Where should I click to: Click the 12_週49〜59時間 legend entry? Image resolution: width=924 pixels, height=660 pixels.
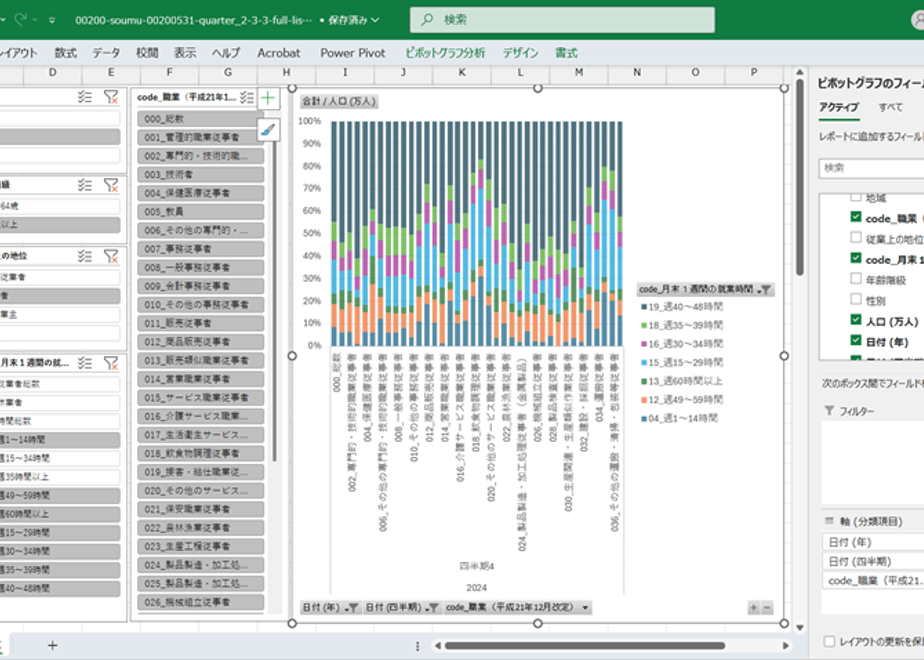[682, 400]
